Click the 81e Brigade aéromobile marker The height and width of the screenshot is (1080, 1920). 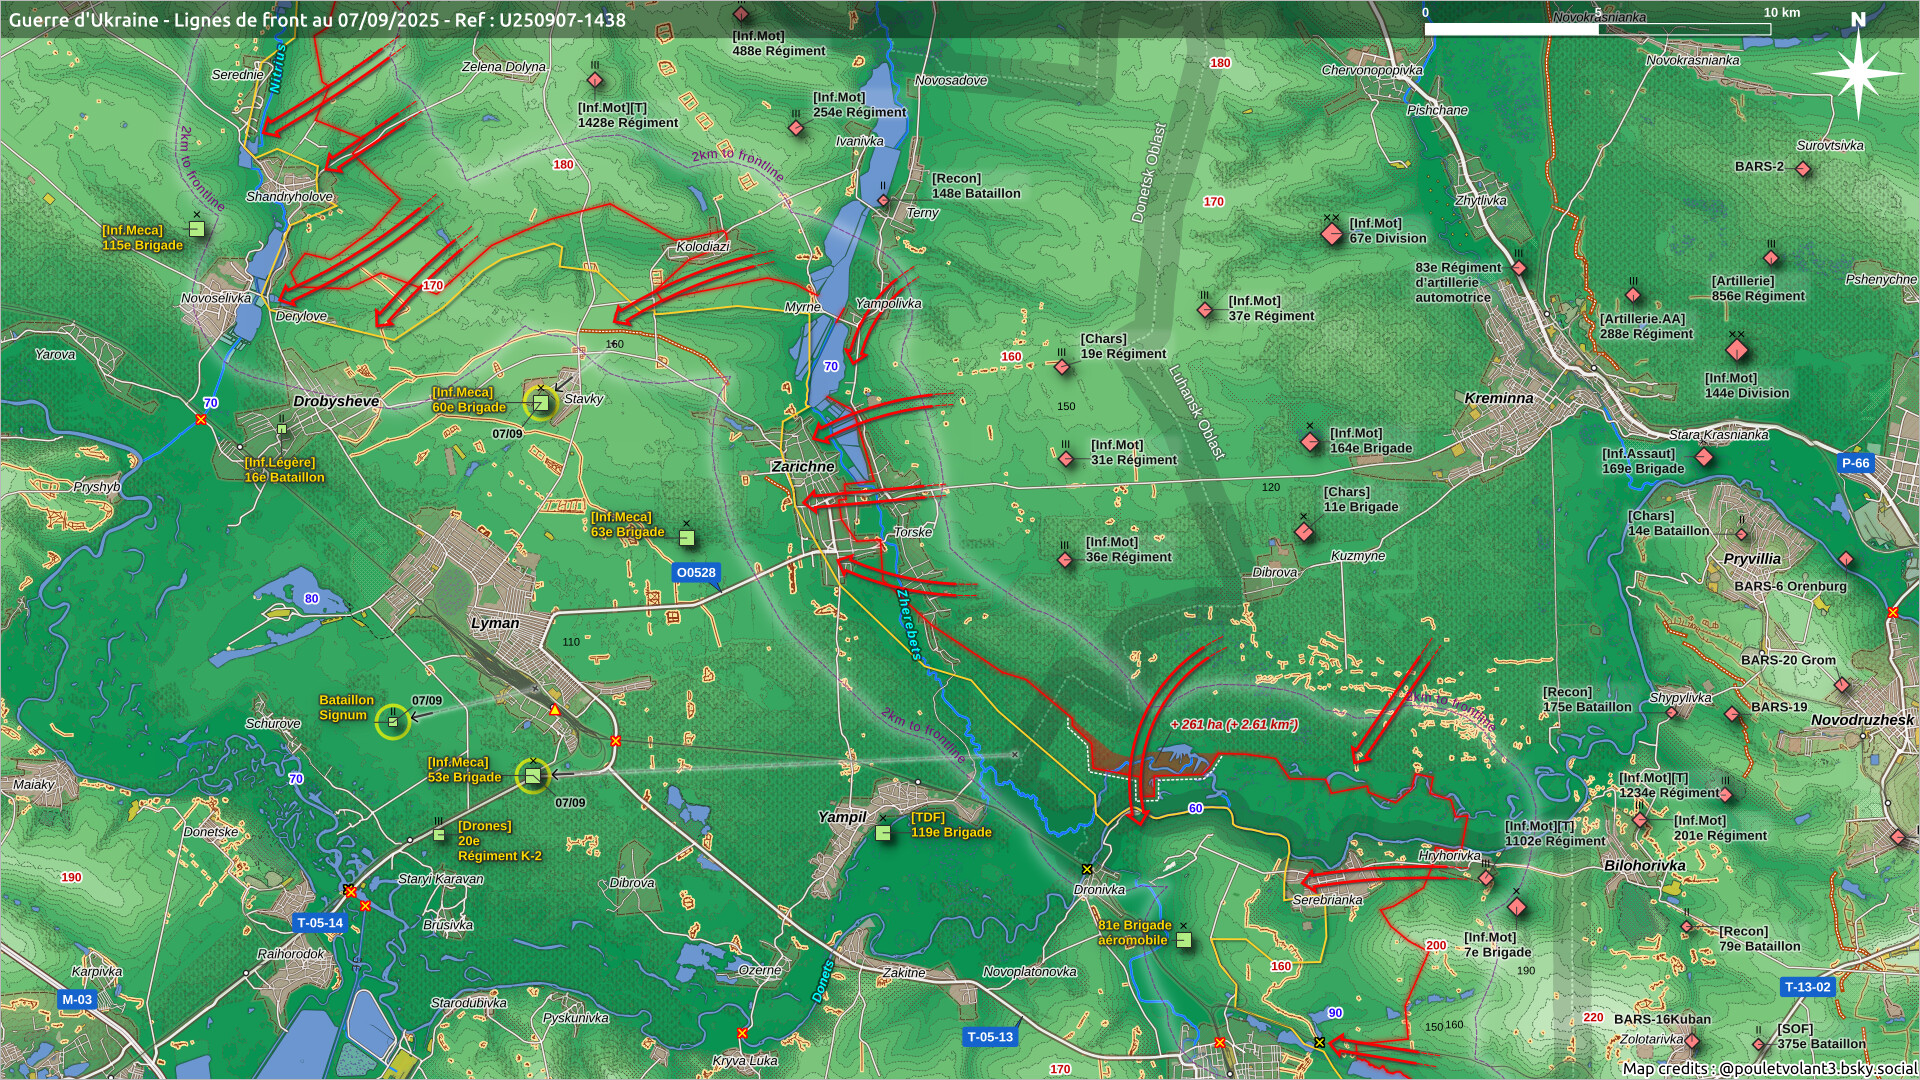(1184, 940)
